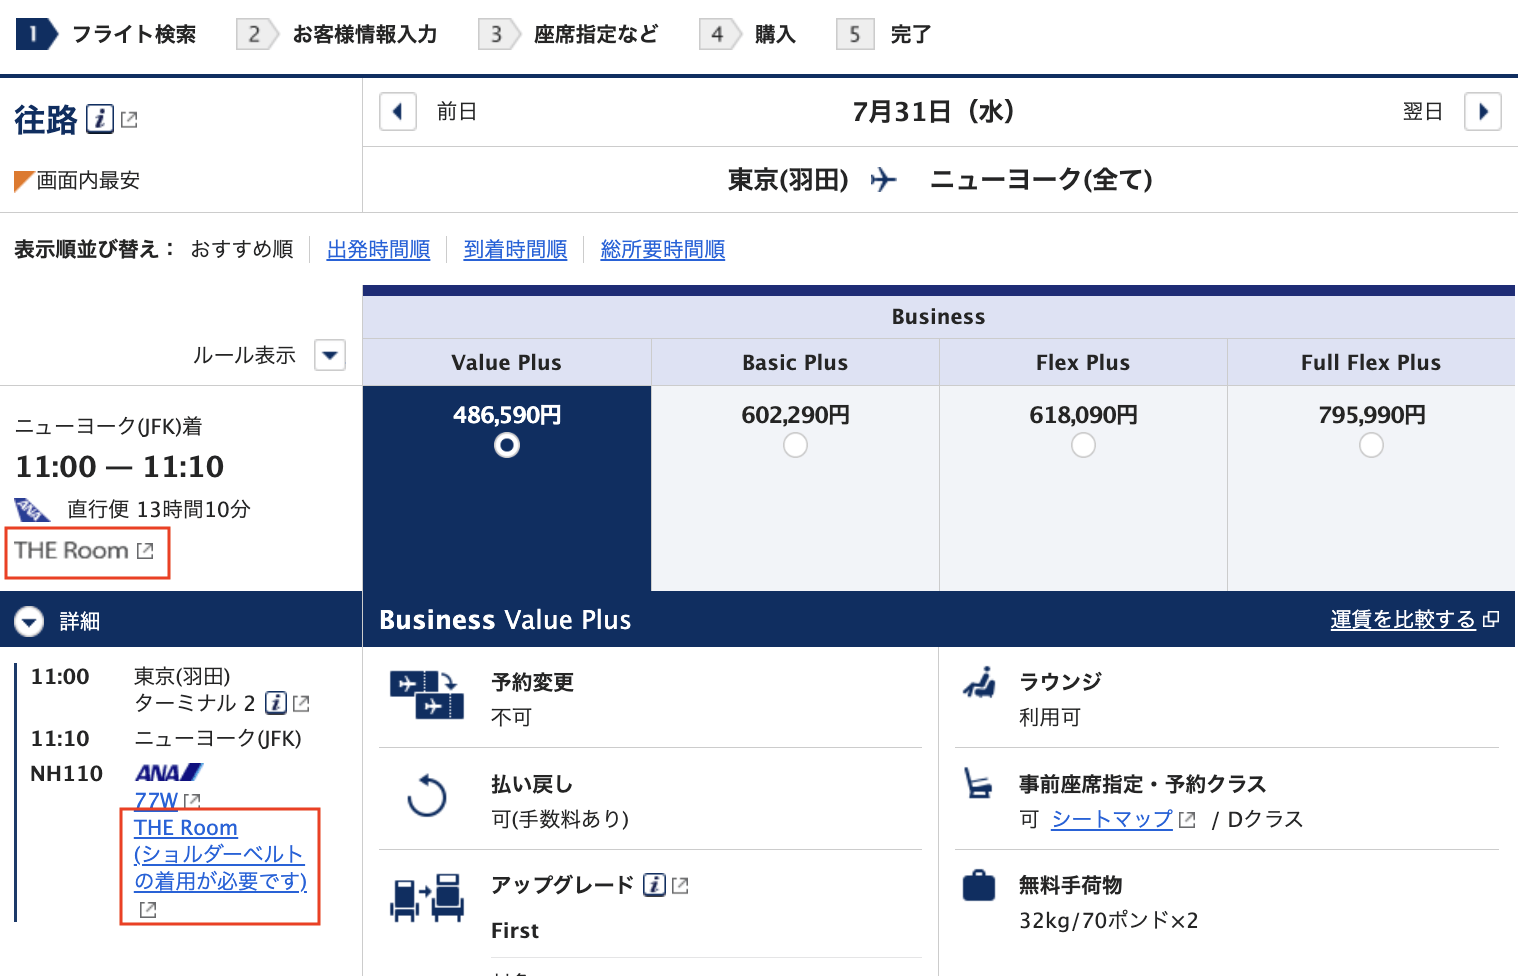
Task: Click the advance seat selection icon
Action: pos(977,783)
